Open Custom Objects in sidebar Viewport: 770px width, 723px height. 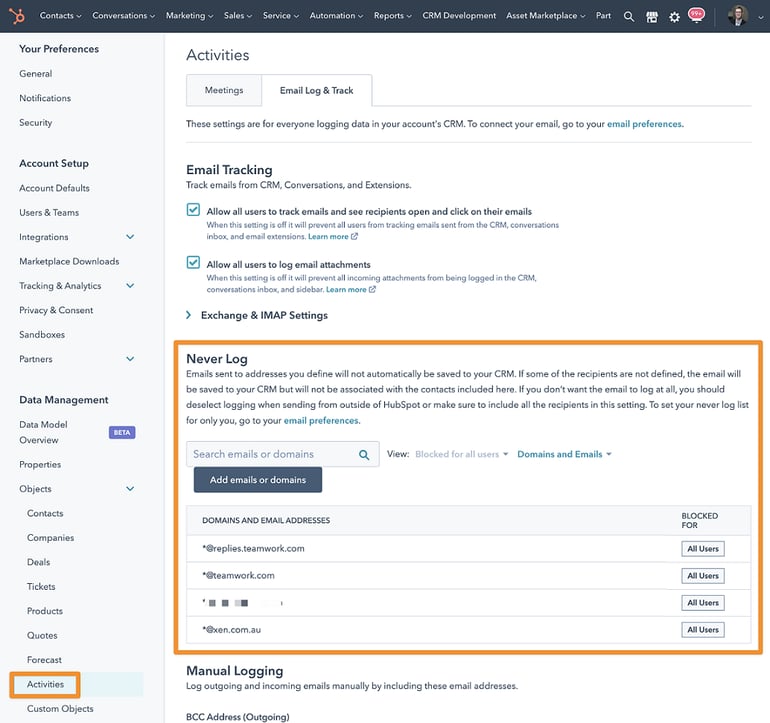click(60, 709)
